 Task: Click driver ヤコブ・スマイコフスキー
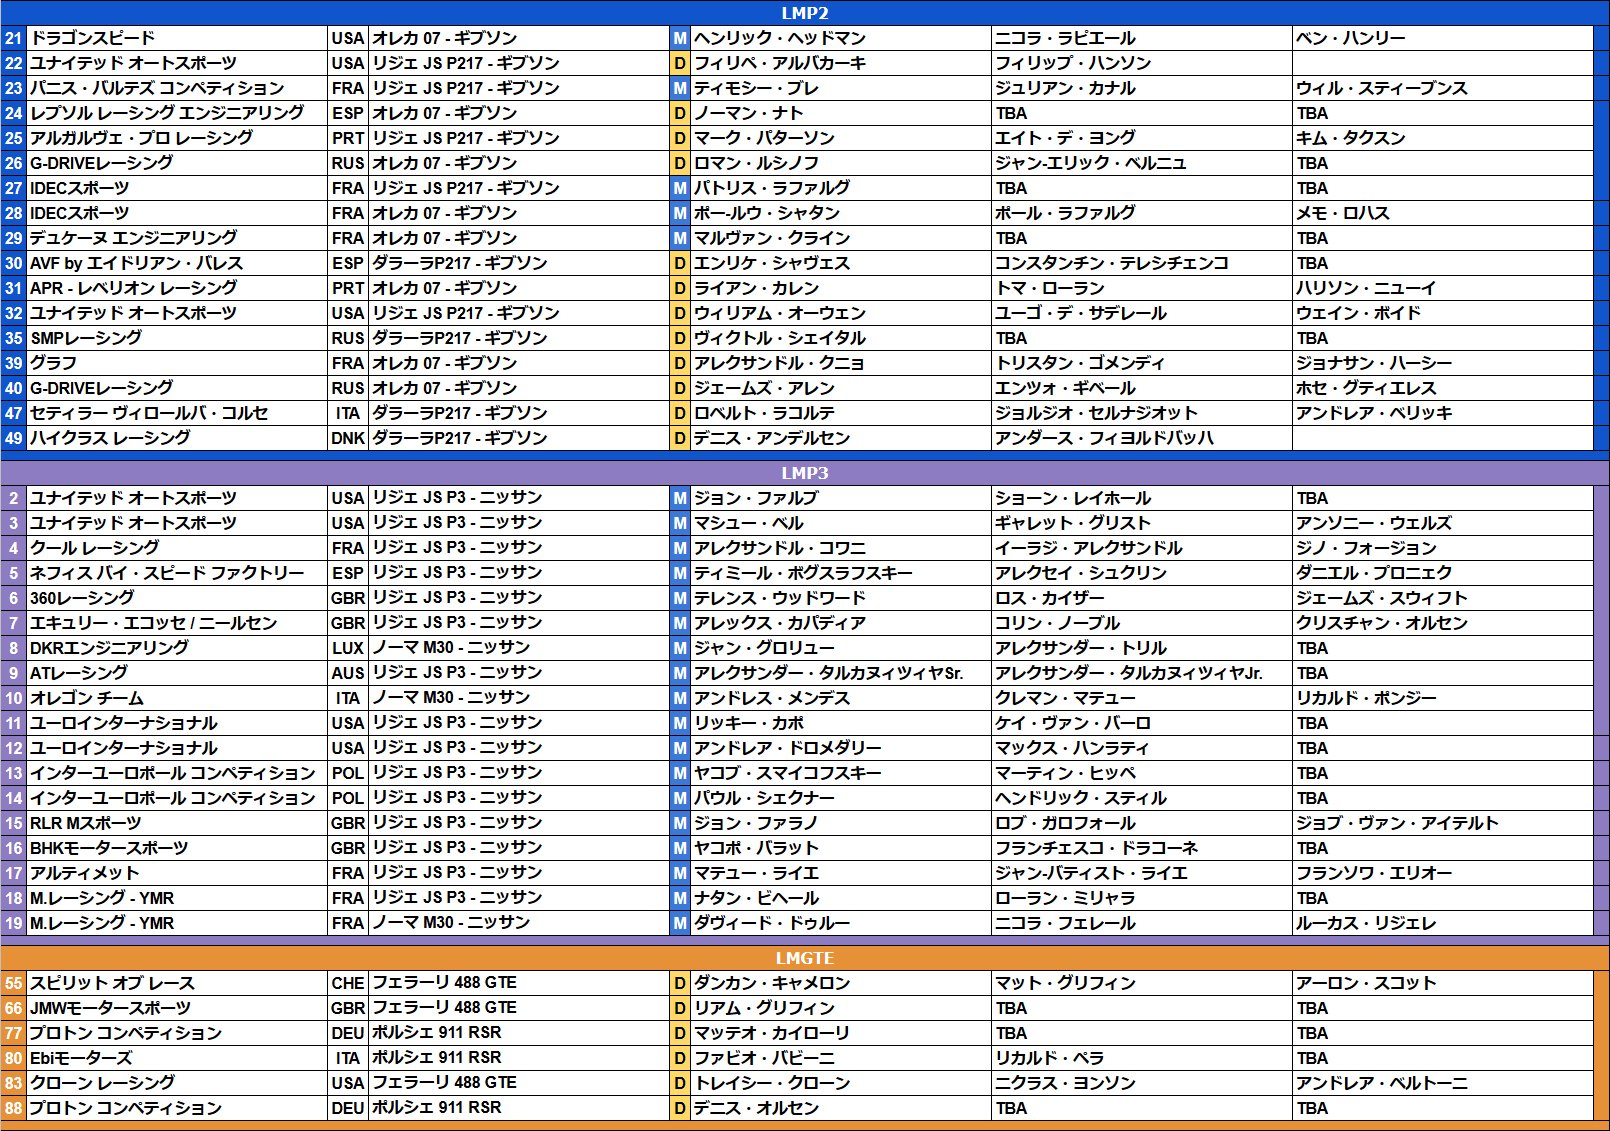[x=788, y=773]
